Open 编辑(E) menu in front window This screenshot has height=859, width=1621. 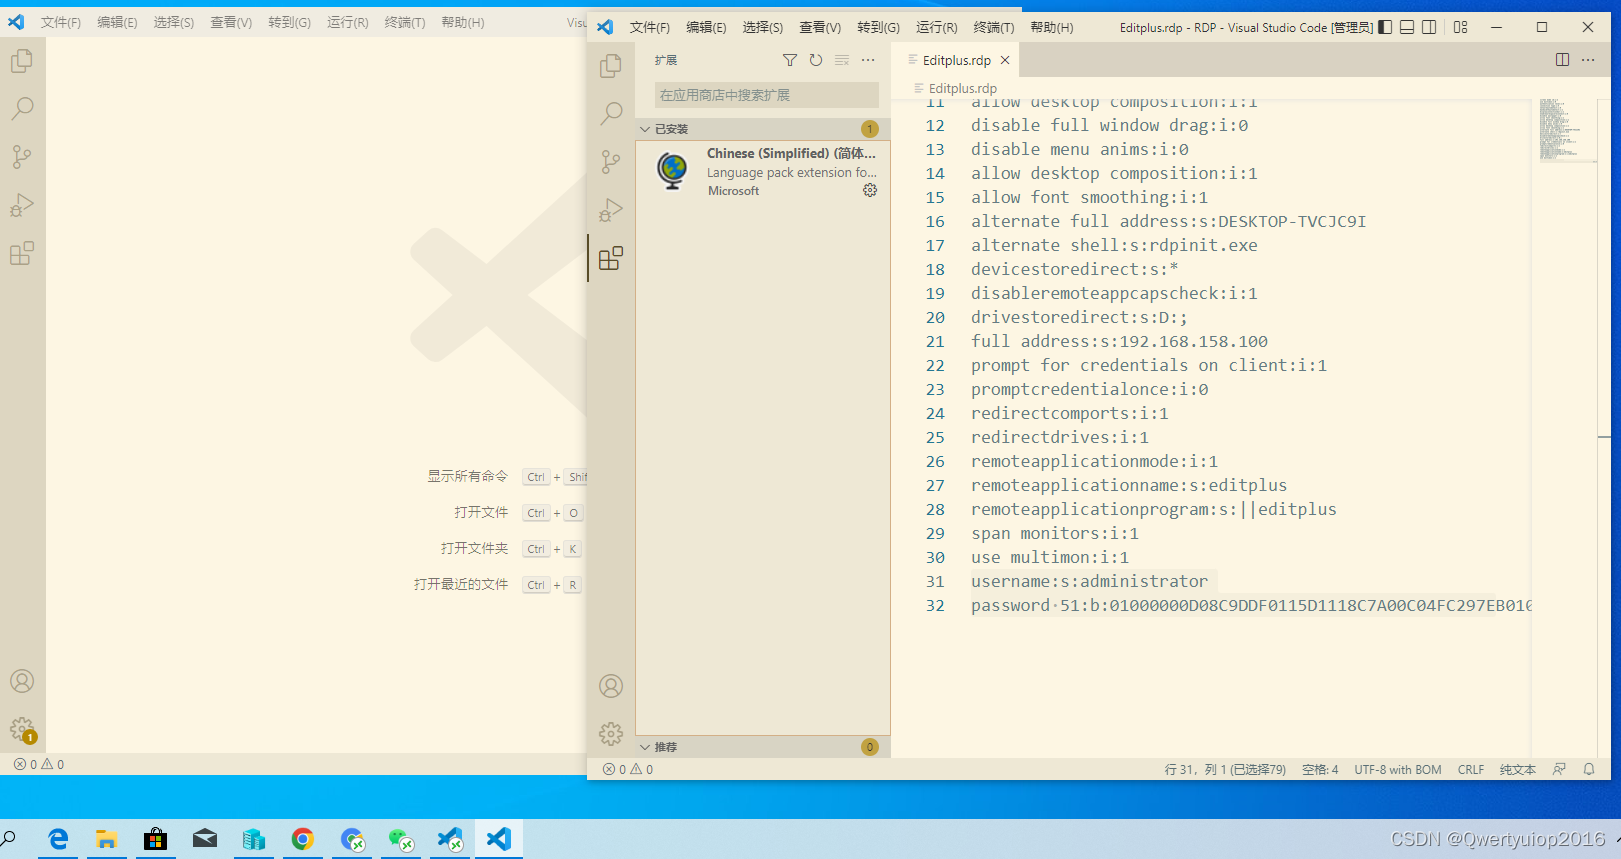coord(706,27)
